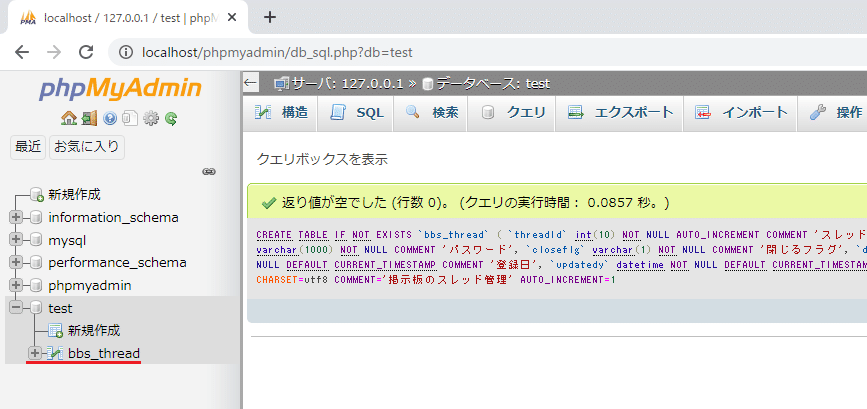867x409 pixels.
Task: Click the phpMyAdmin home icon
Action: click(69, 118)
